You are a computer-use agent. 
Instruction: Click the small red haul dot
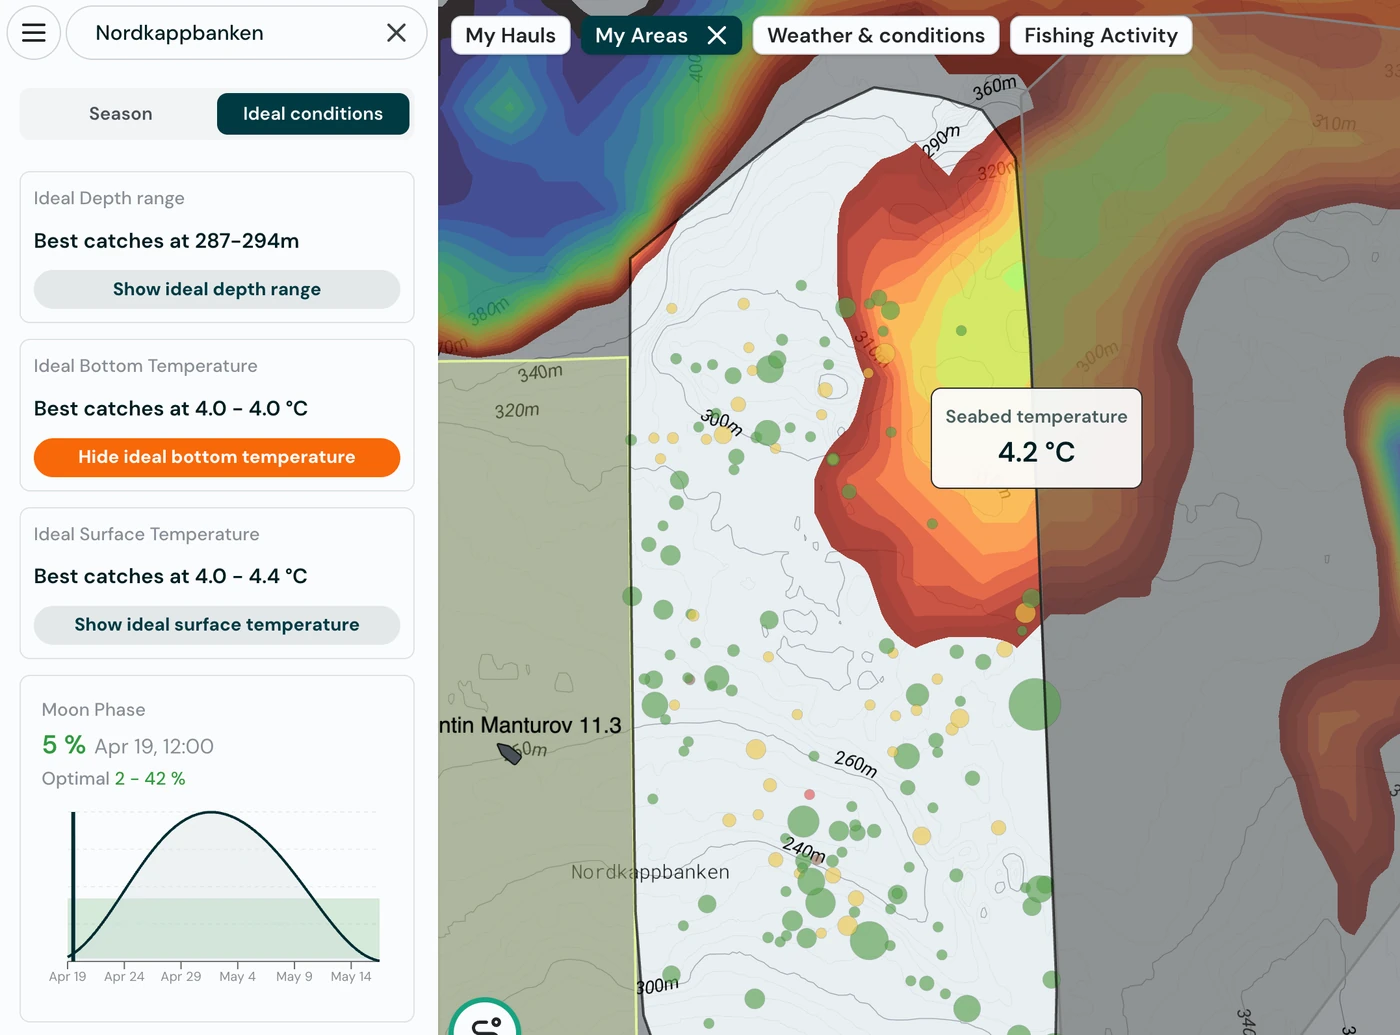pos(809,794)
